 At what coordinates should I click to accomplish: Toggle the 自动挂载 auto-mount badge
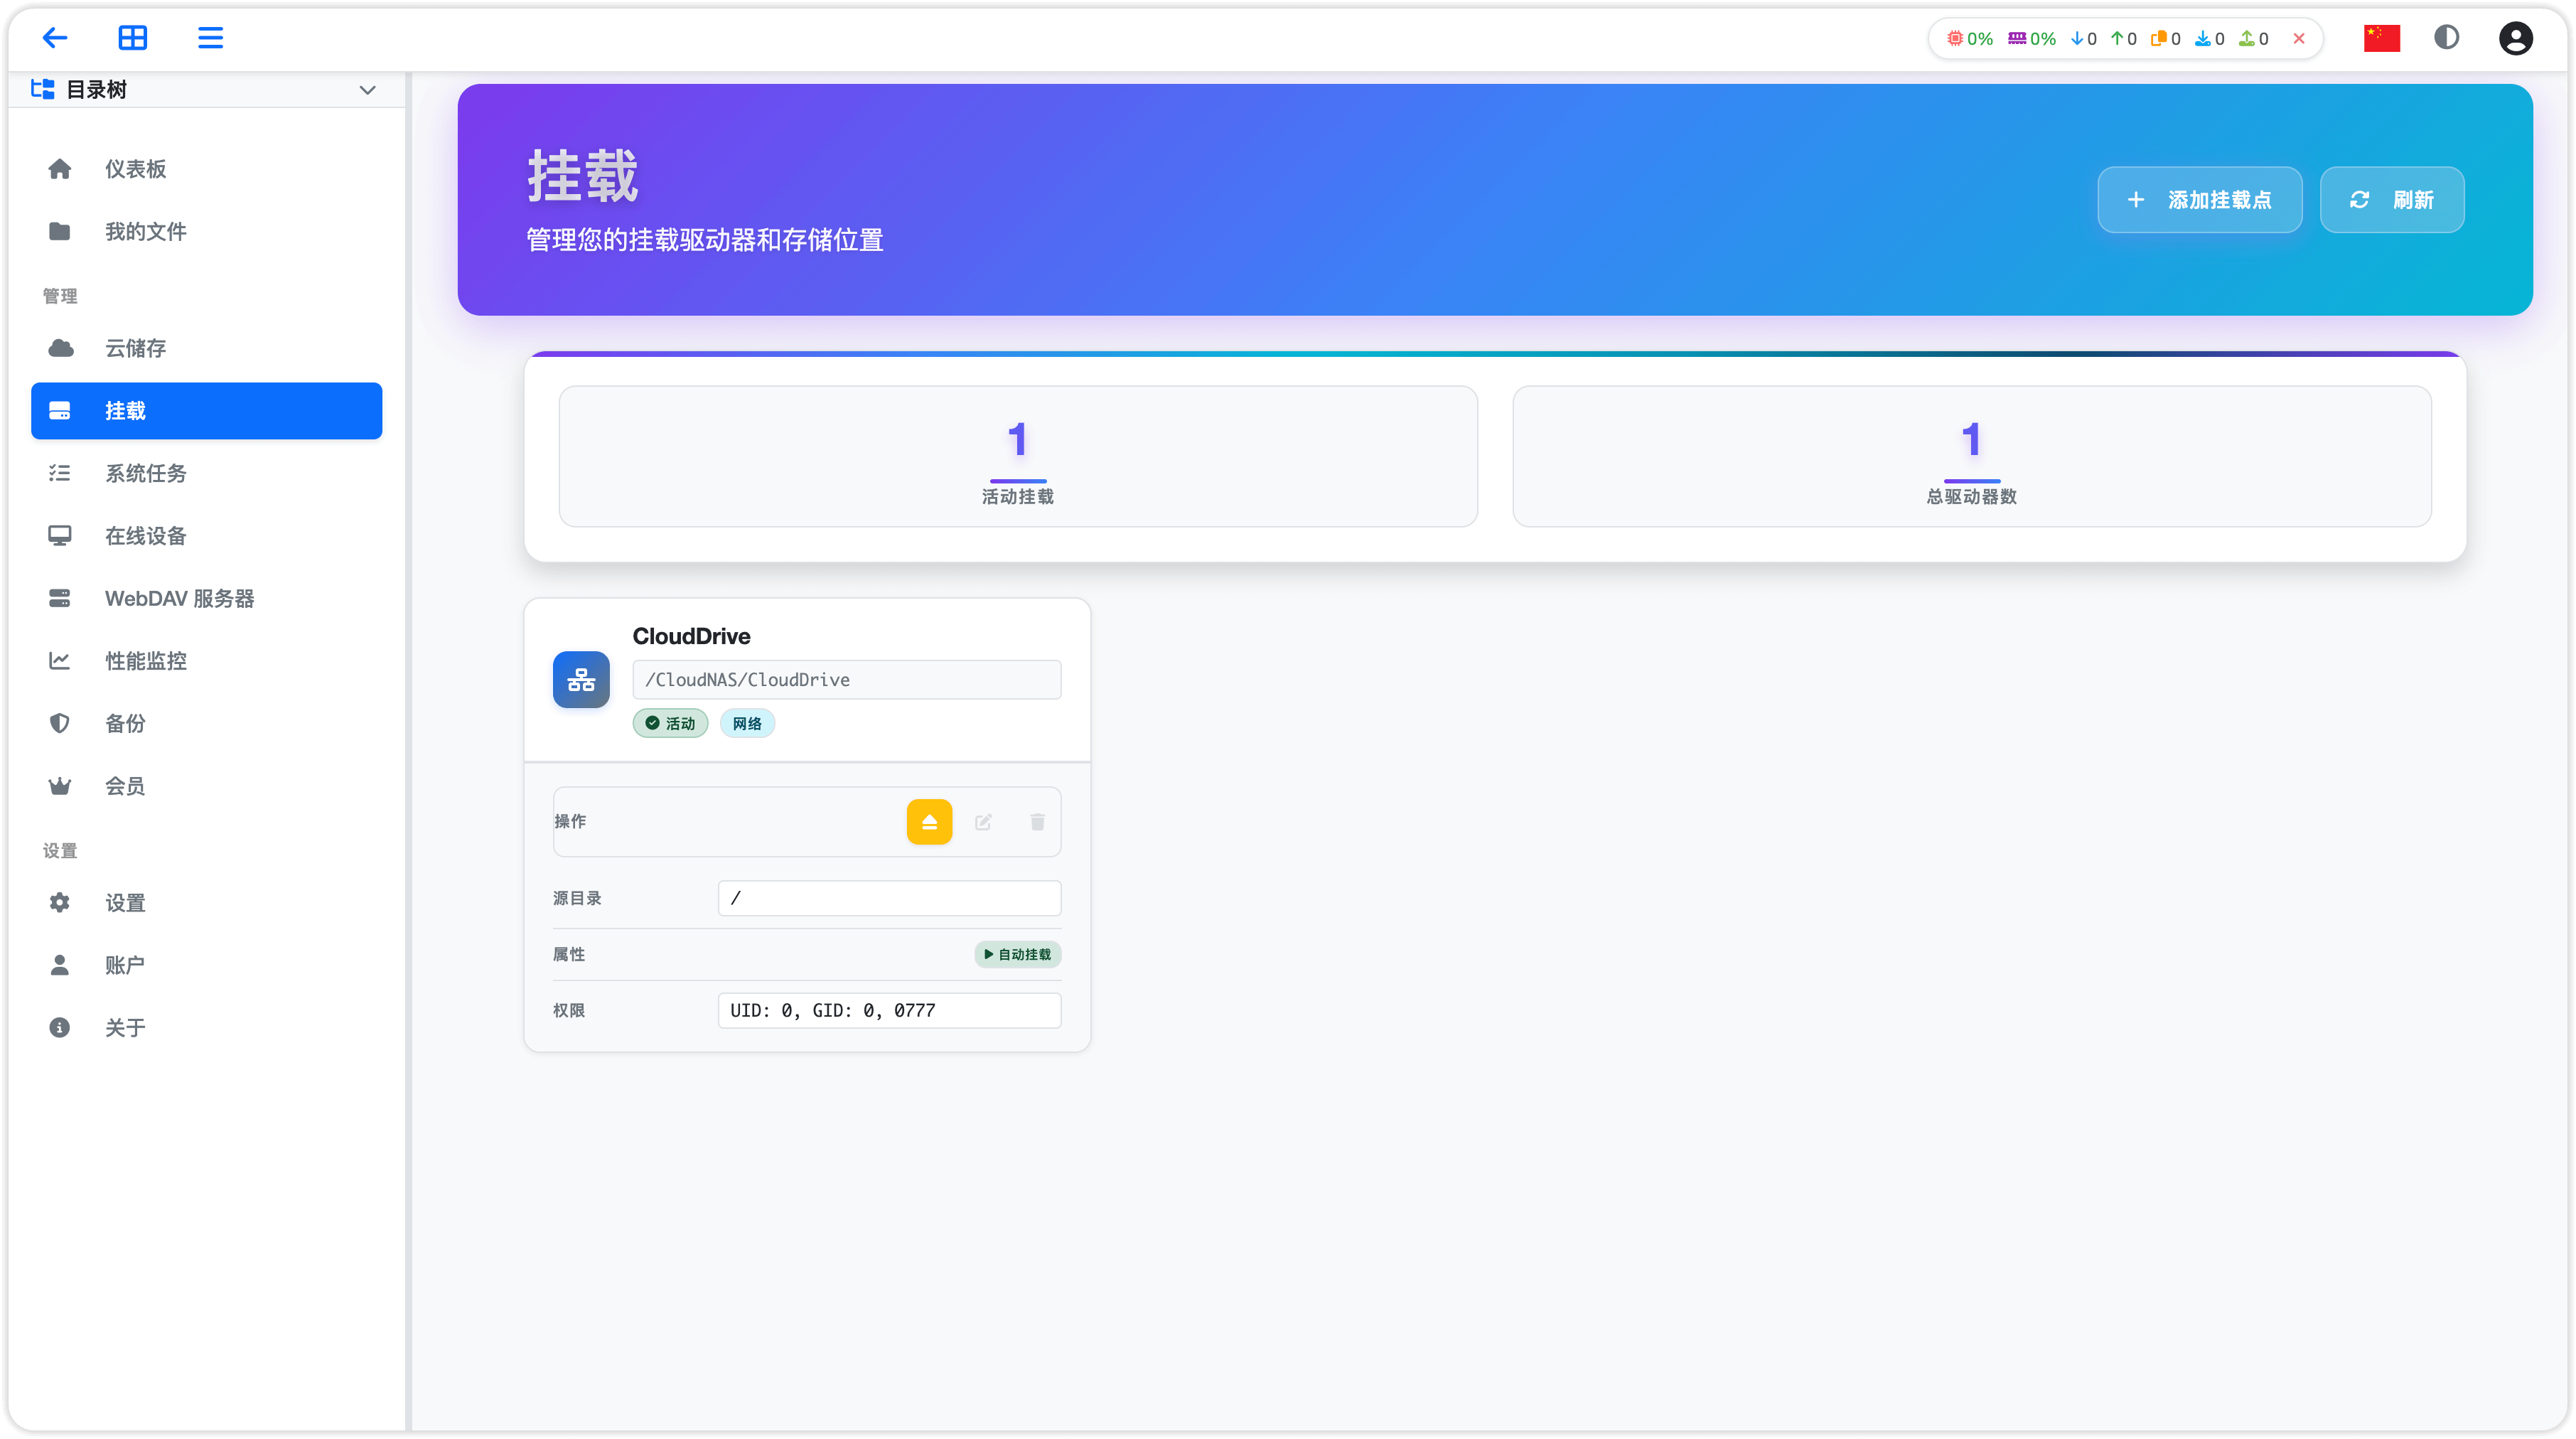[1017, 954]
